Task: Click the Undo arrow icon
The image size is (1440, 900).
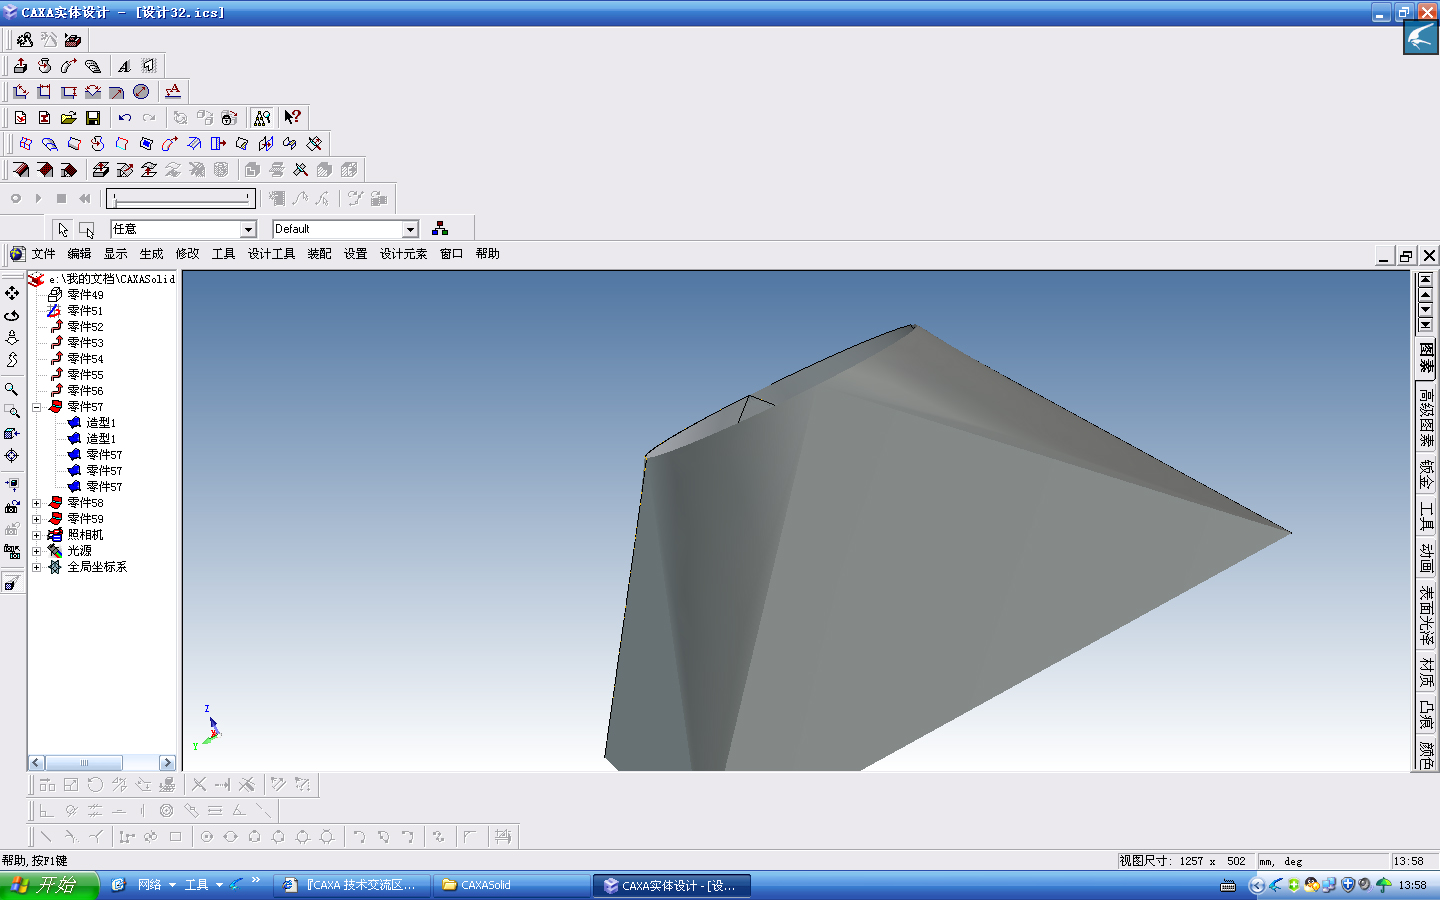Action: pyautogui.click(x=125, y=118)
